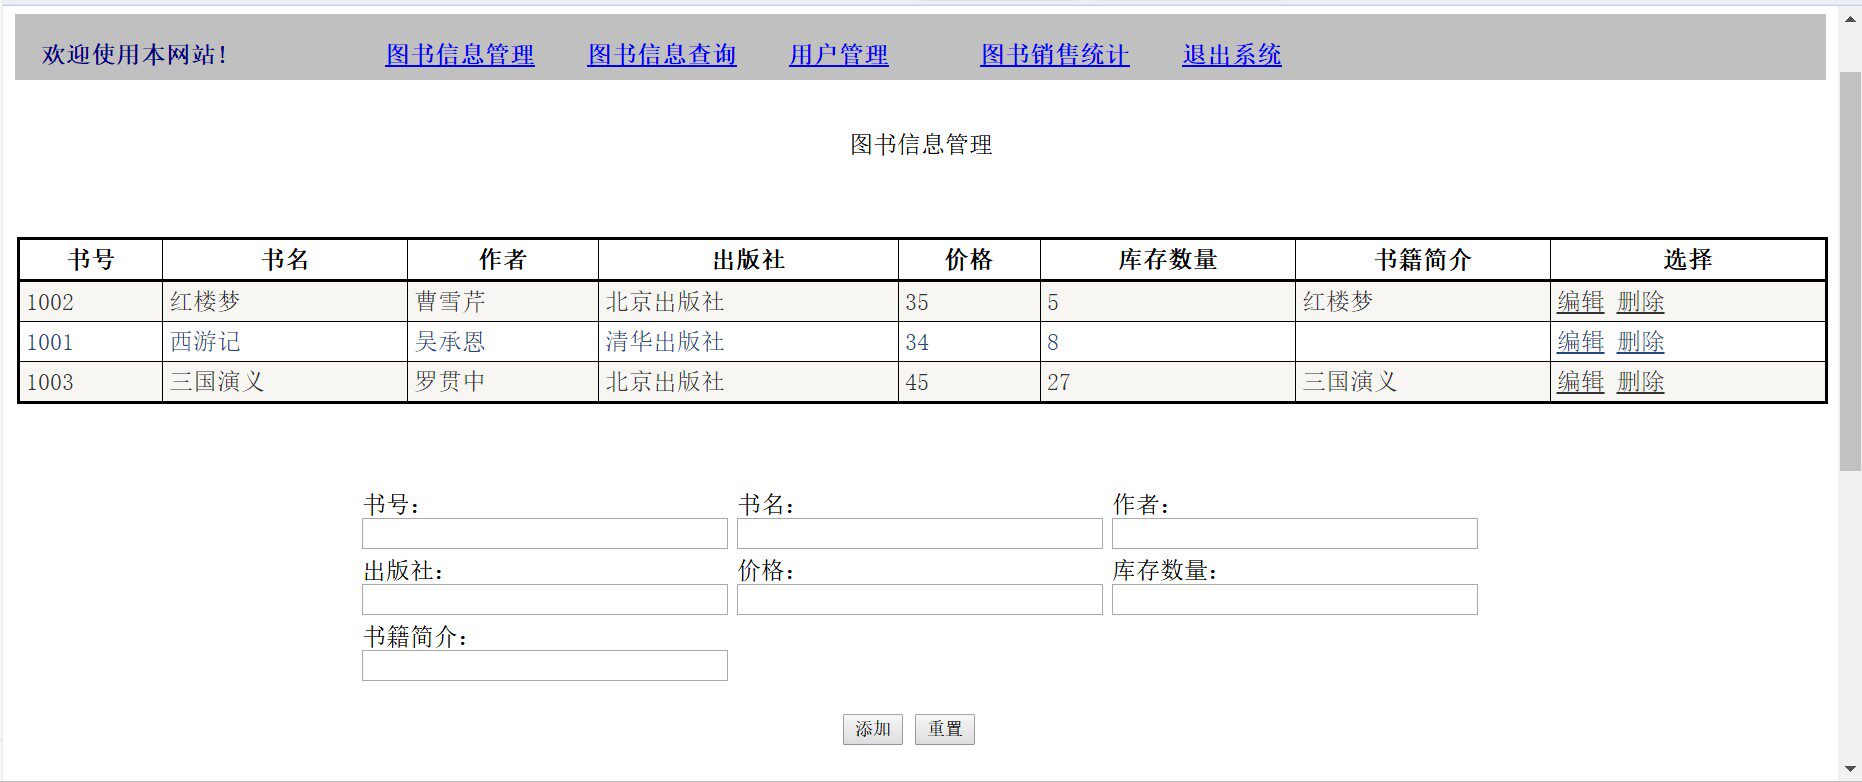Click the scrollbar down arrow
The image size is (1862, 782).
click(1851, 769)
